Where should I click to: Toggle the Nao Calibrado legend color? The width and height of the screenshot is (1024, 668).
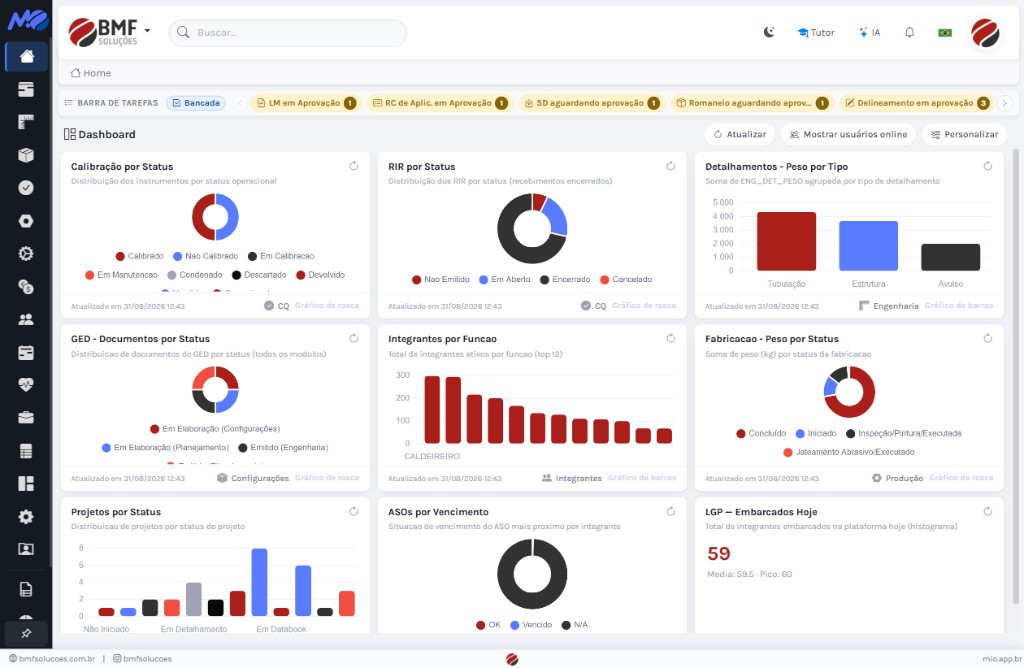pyautogui.click(x=177, y=256)
